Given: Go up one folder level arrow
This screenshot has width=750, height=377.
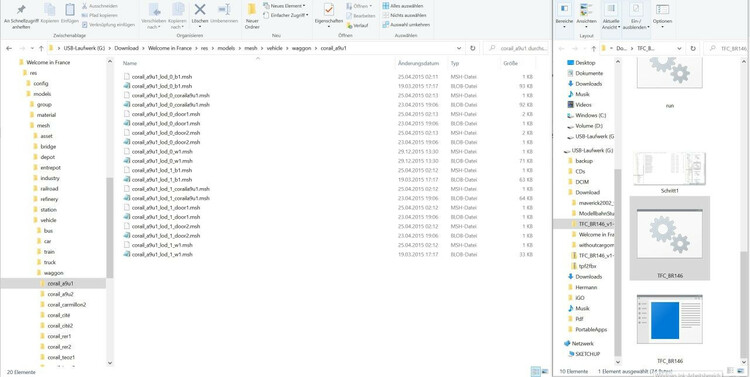Looking at the screenshot, I should coord(41,48).
